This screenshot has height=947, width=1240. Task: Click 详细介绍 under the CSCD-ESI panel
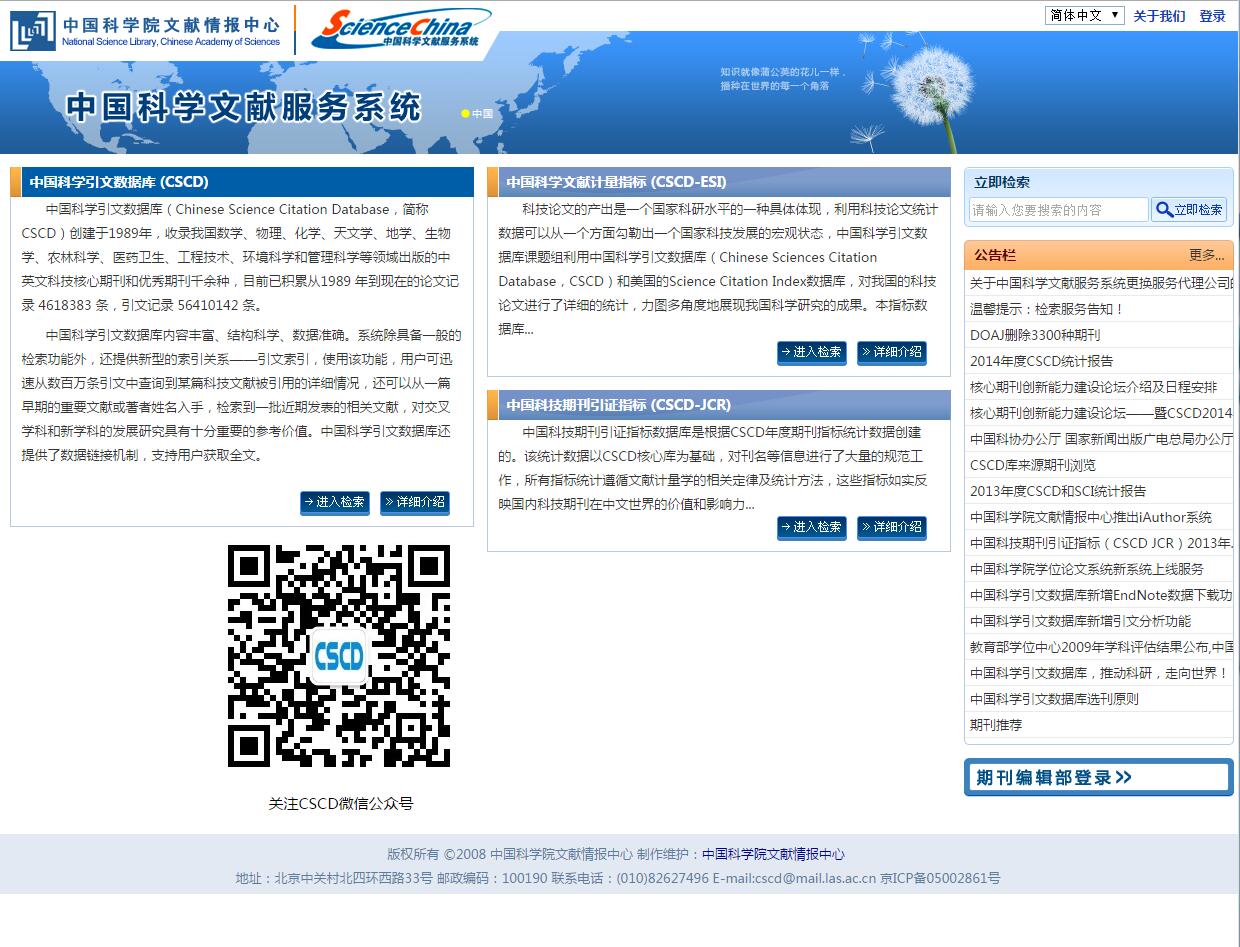tap(892, 353)
